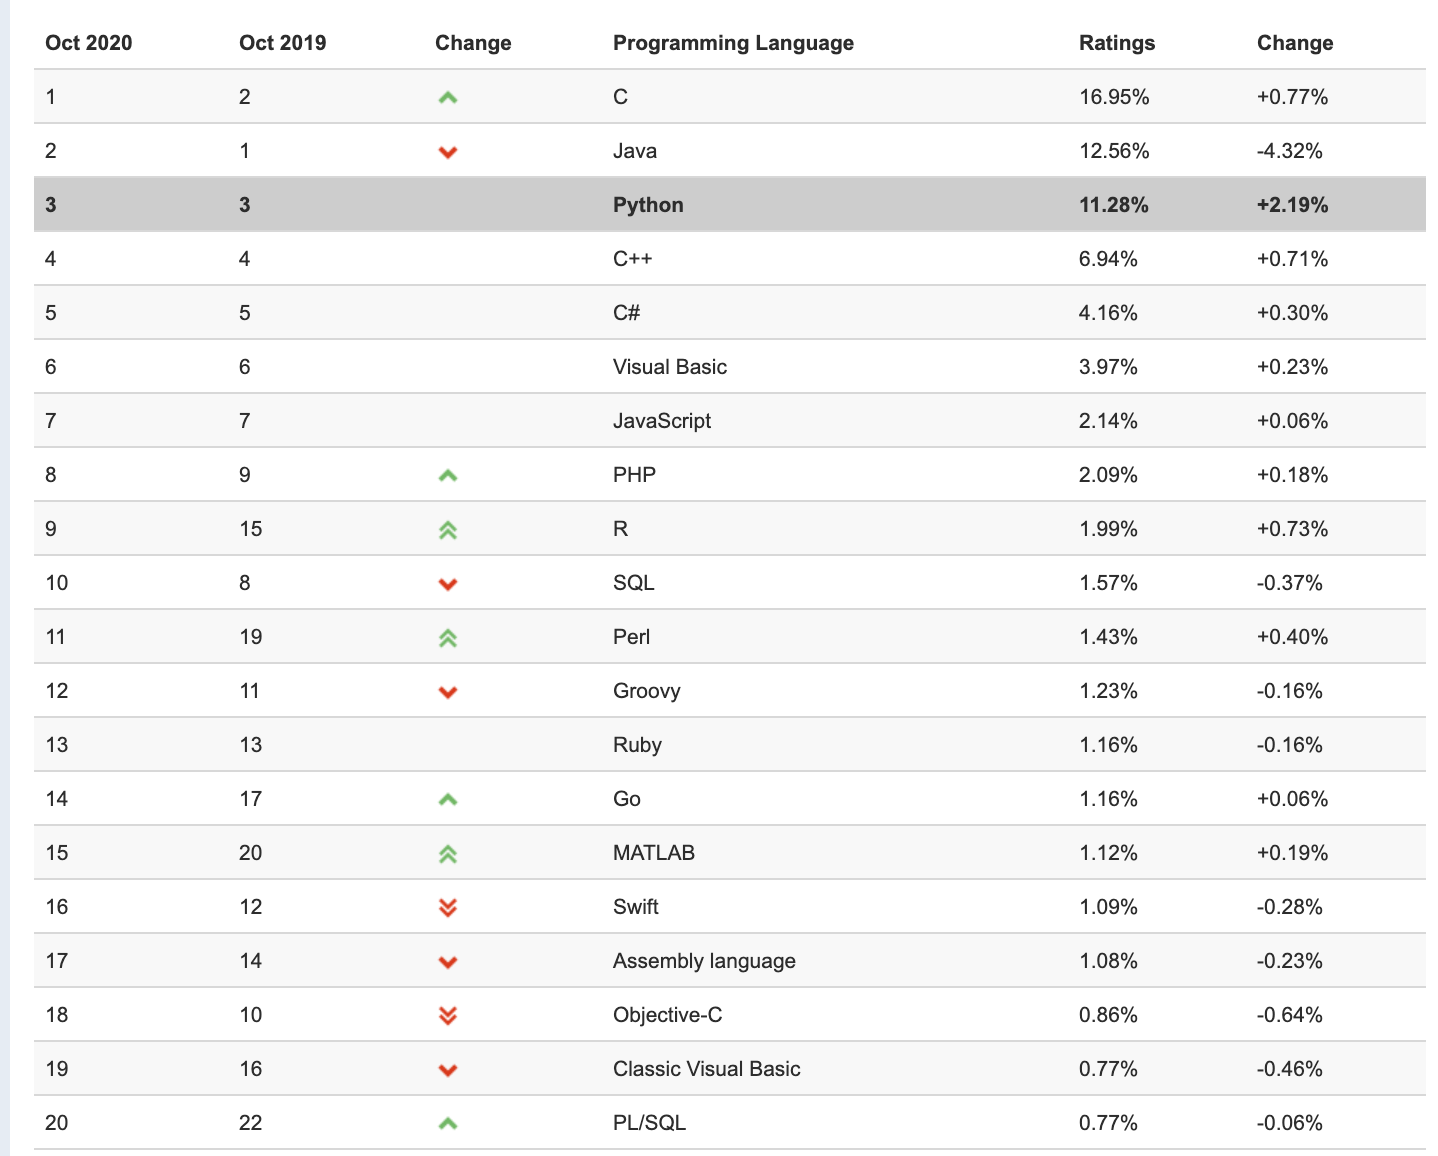
Task: Select the highlighted Python language name
Action: (x=648, y=205)
